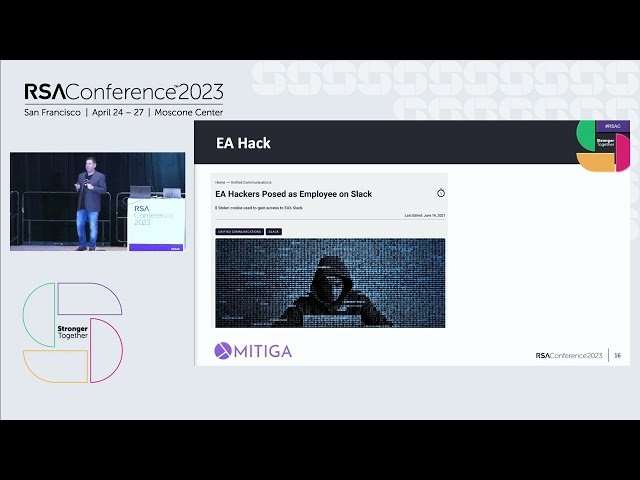This screenshot has width=640, height=480.
Task: Open the Home breadcrumb link
Action: 220,182
